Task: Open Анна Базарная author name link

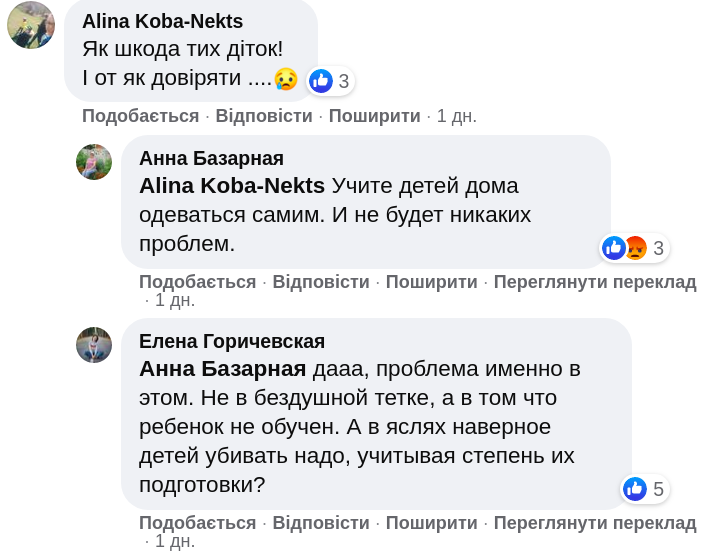Action: coord(211,158)
